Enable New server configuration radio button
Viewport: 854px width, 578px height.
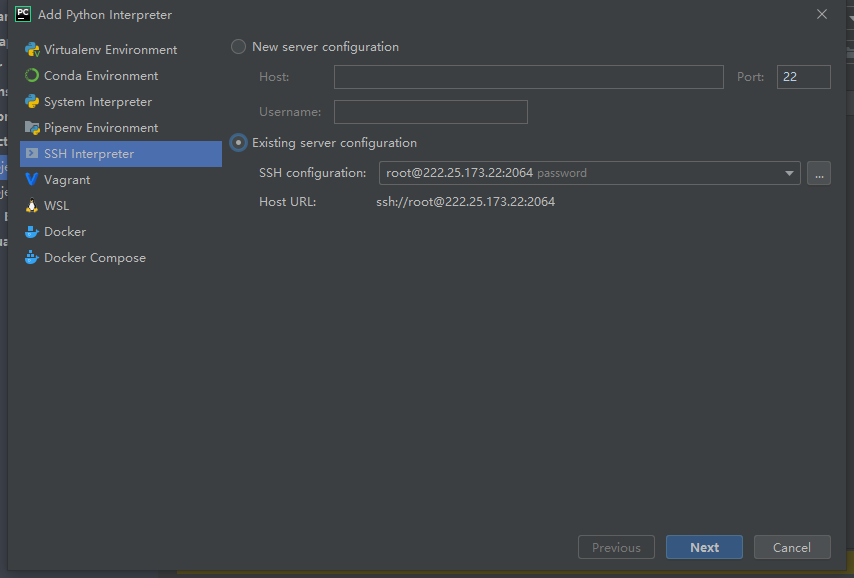[238, 47]
